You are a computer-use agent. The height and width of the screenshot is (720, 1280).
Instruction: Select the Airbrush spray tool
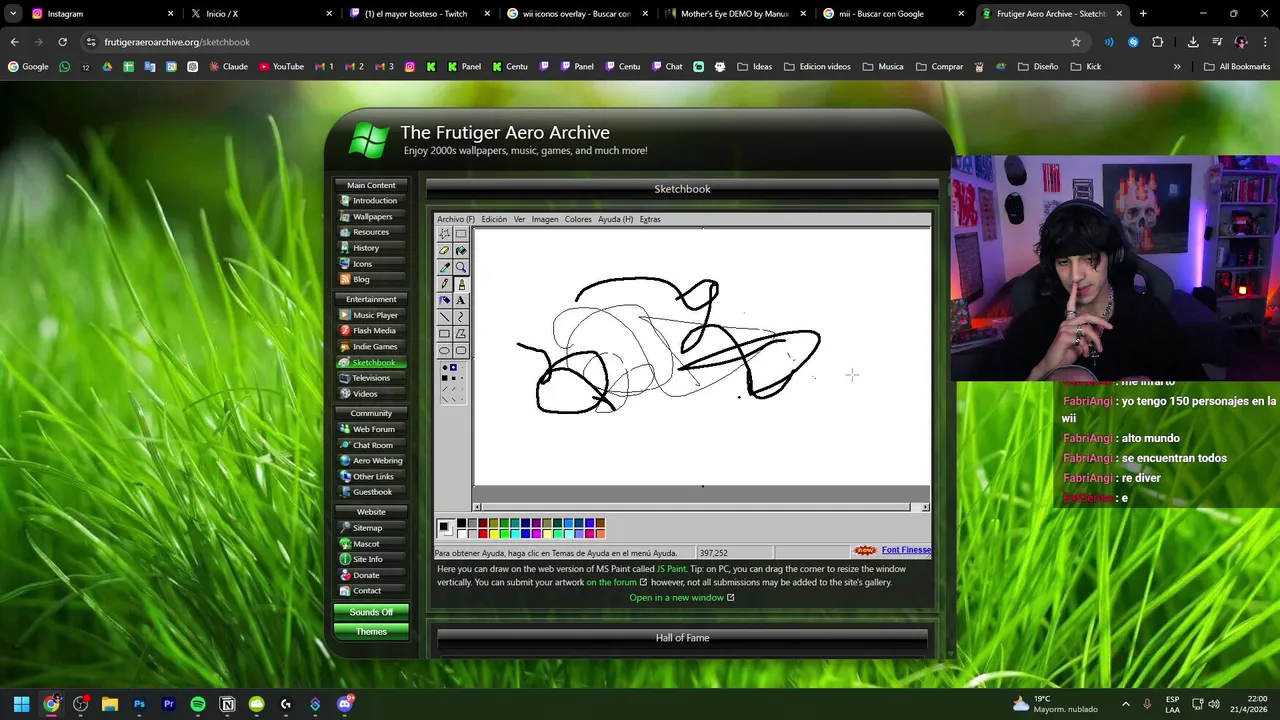[x=444, y=300]
